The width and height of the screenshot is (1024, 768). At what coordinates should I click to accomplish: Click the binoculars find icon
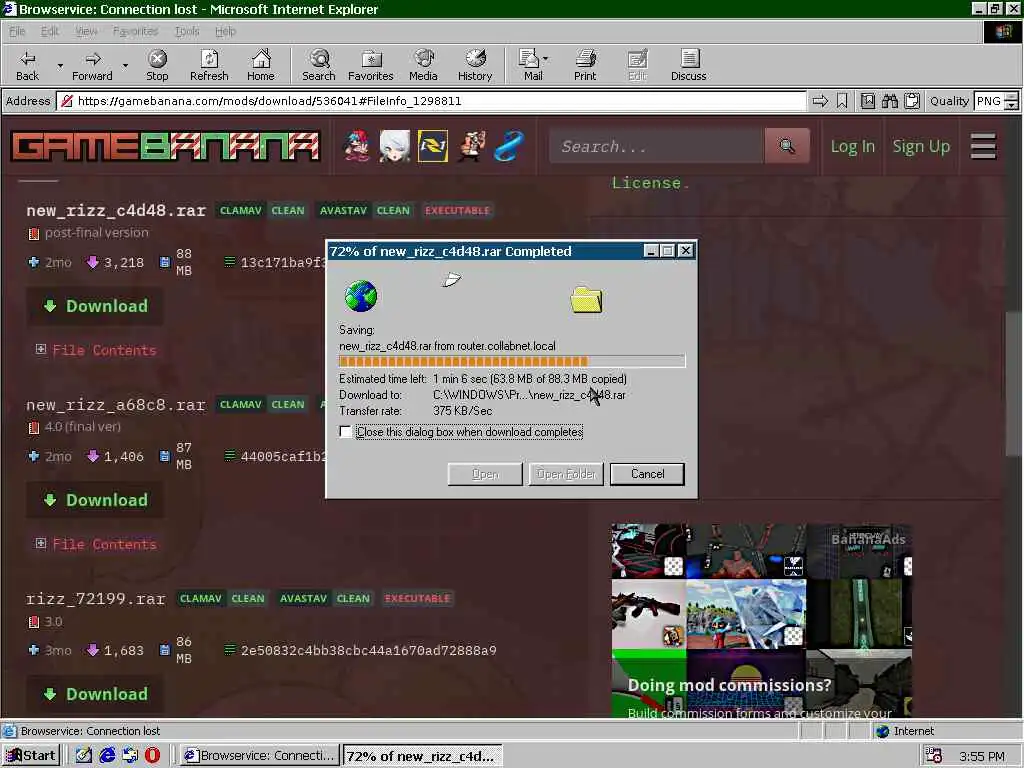click(889, 101)
